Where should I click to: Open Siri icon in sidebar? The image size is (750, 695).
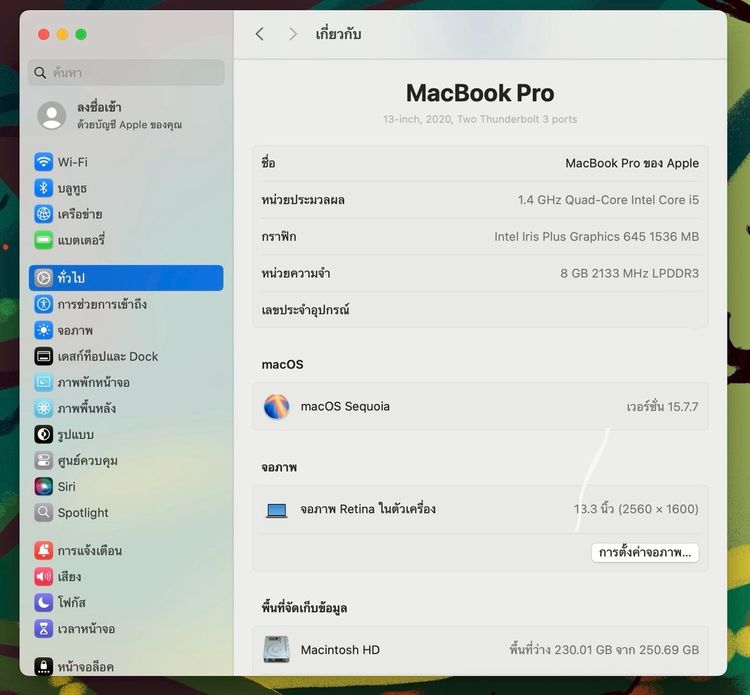pyautogui.click(x=44, y=486)
